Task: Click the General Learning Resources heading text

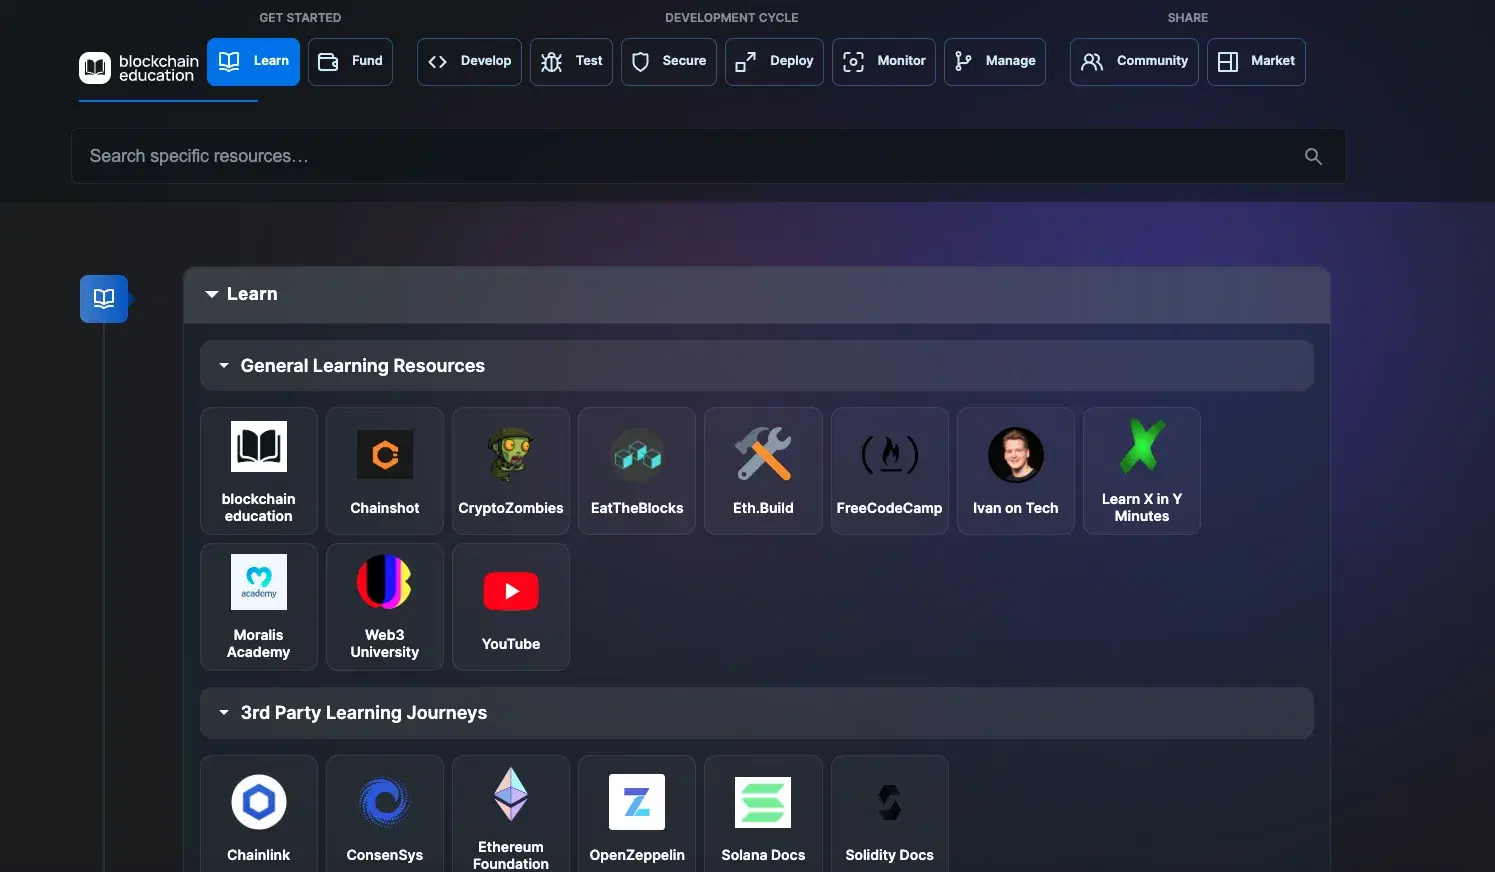Action: 363,366
